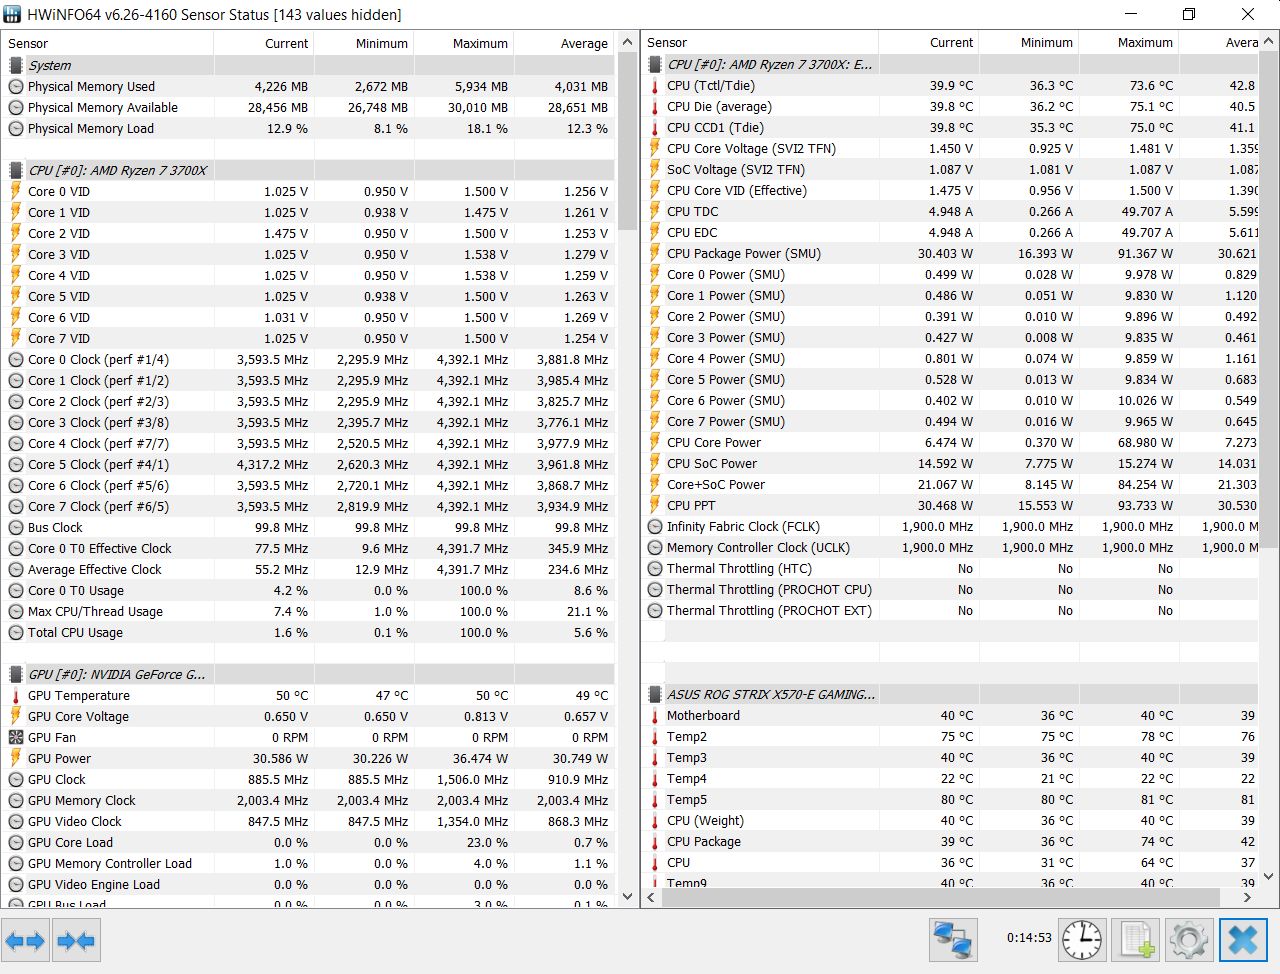Select the Average Effective Clock row
The width and height of the screenshot is (1280, 974).
pos(308,569)
